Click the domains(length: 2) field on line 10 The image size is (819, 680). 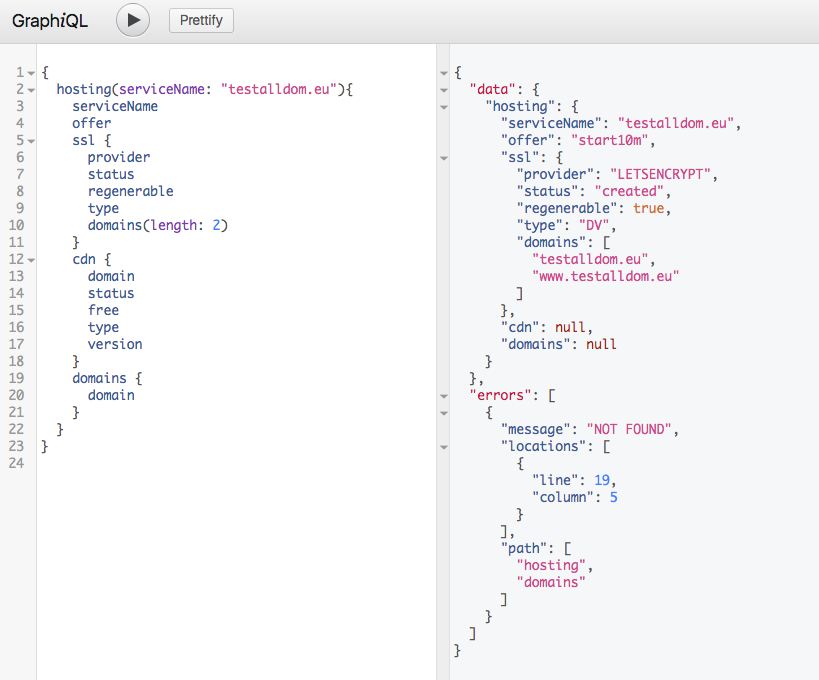[x=158, y=225]
